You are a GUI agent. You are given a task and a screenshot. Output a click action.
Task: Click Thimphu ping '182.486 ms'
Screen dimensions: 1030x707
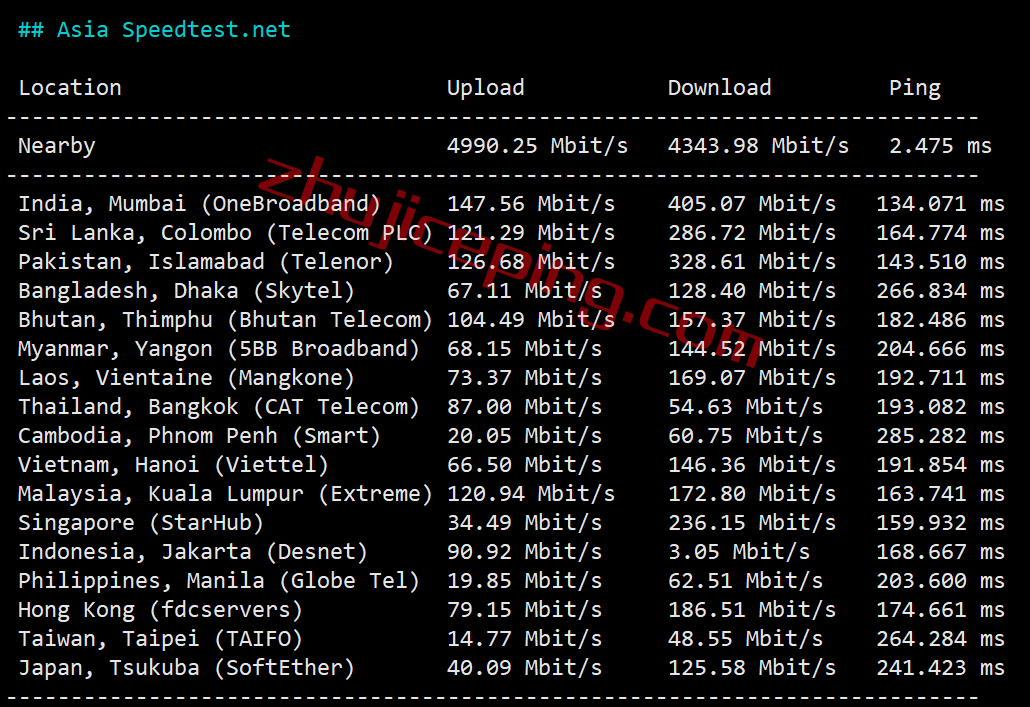point(940,319)
